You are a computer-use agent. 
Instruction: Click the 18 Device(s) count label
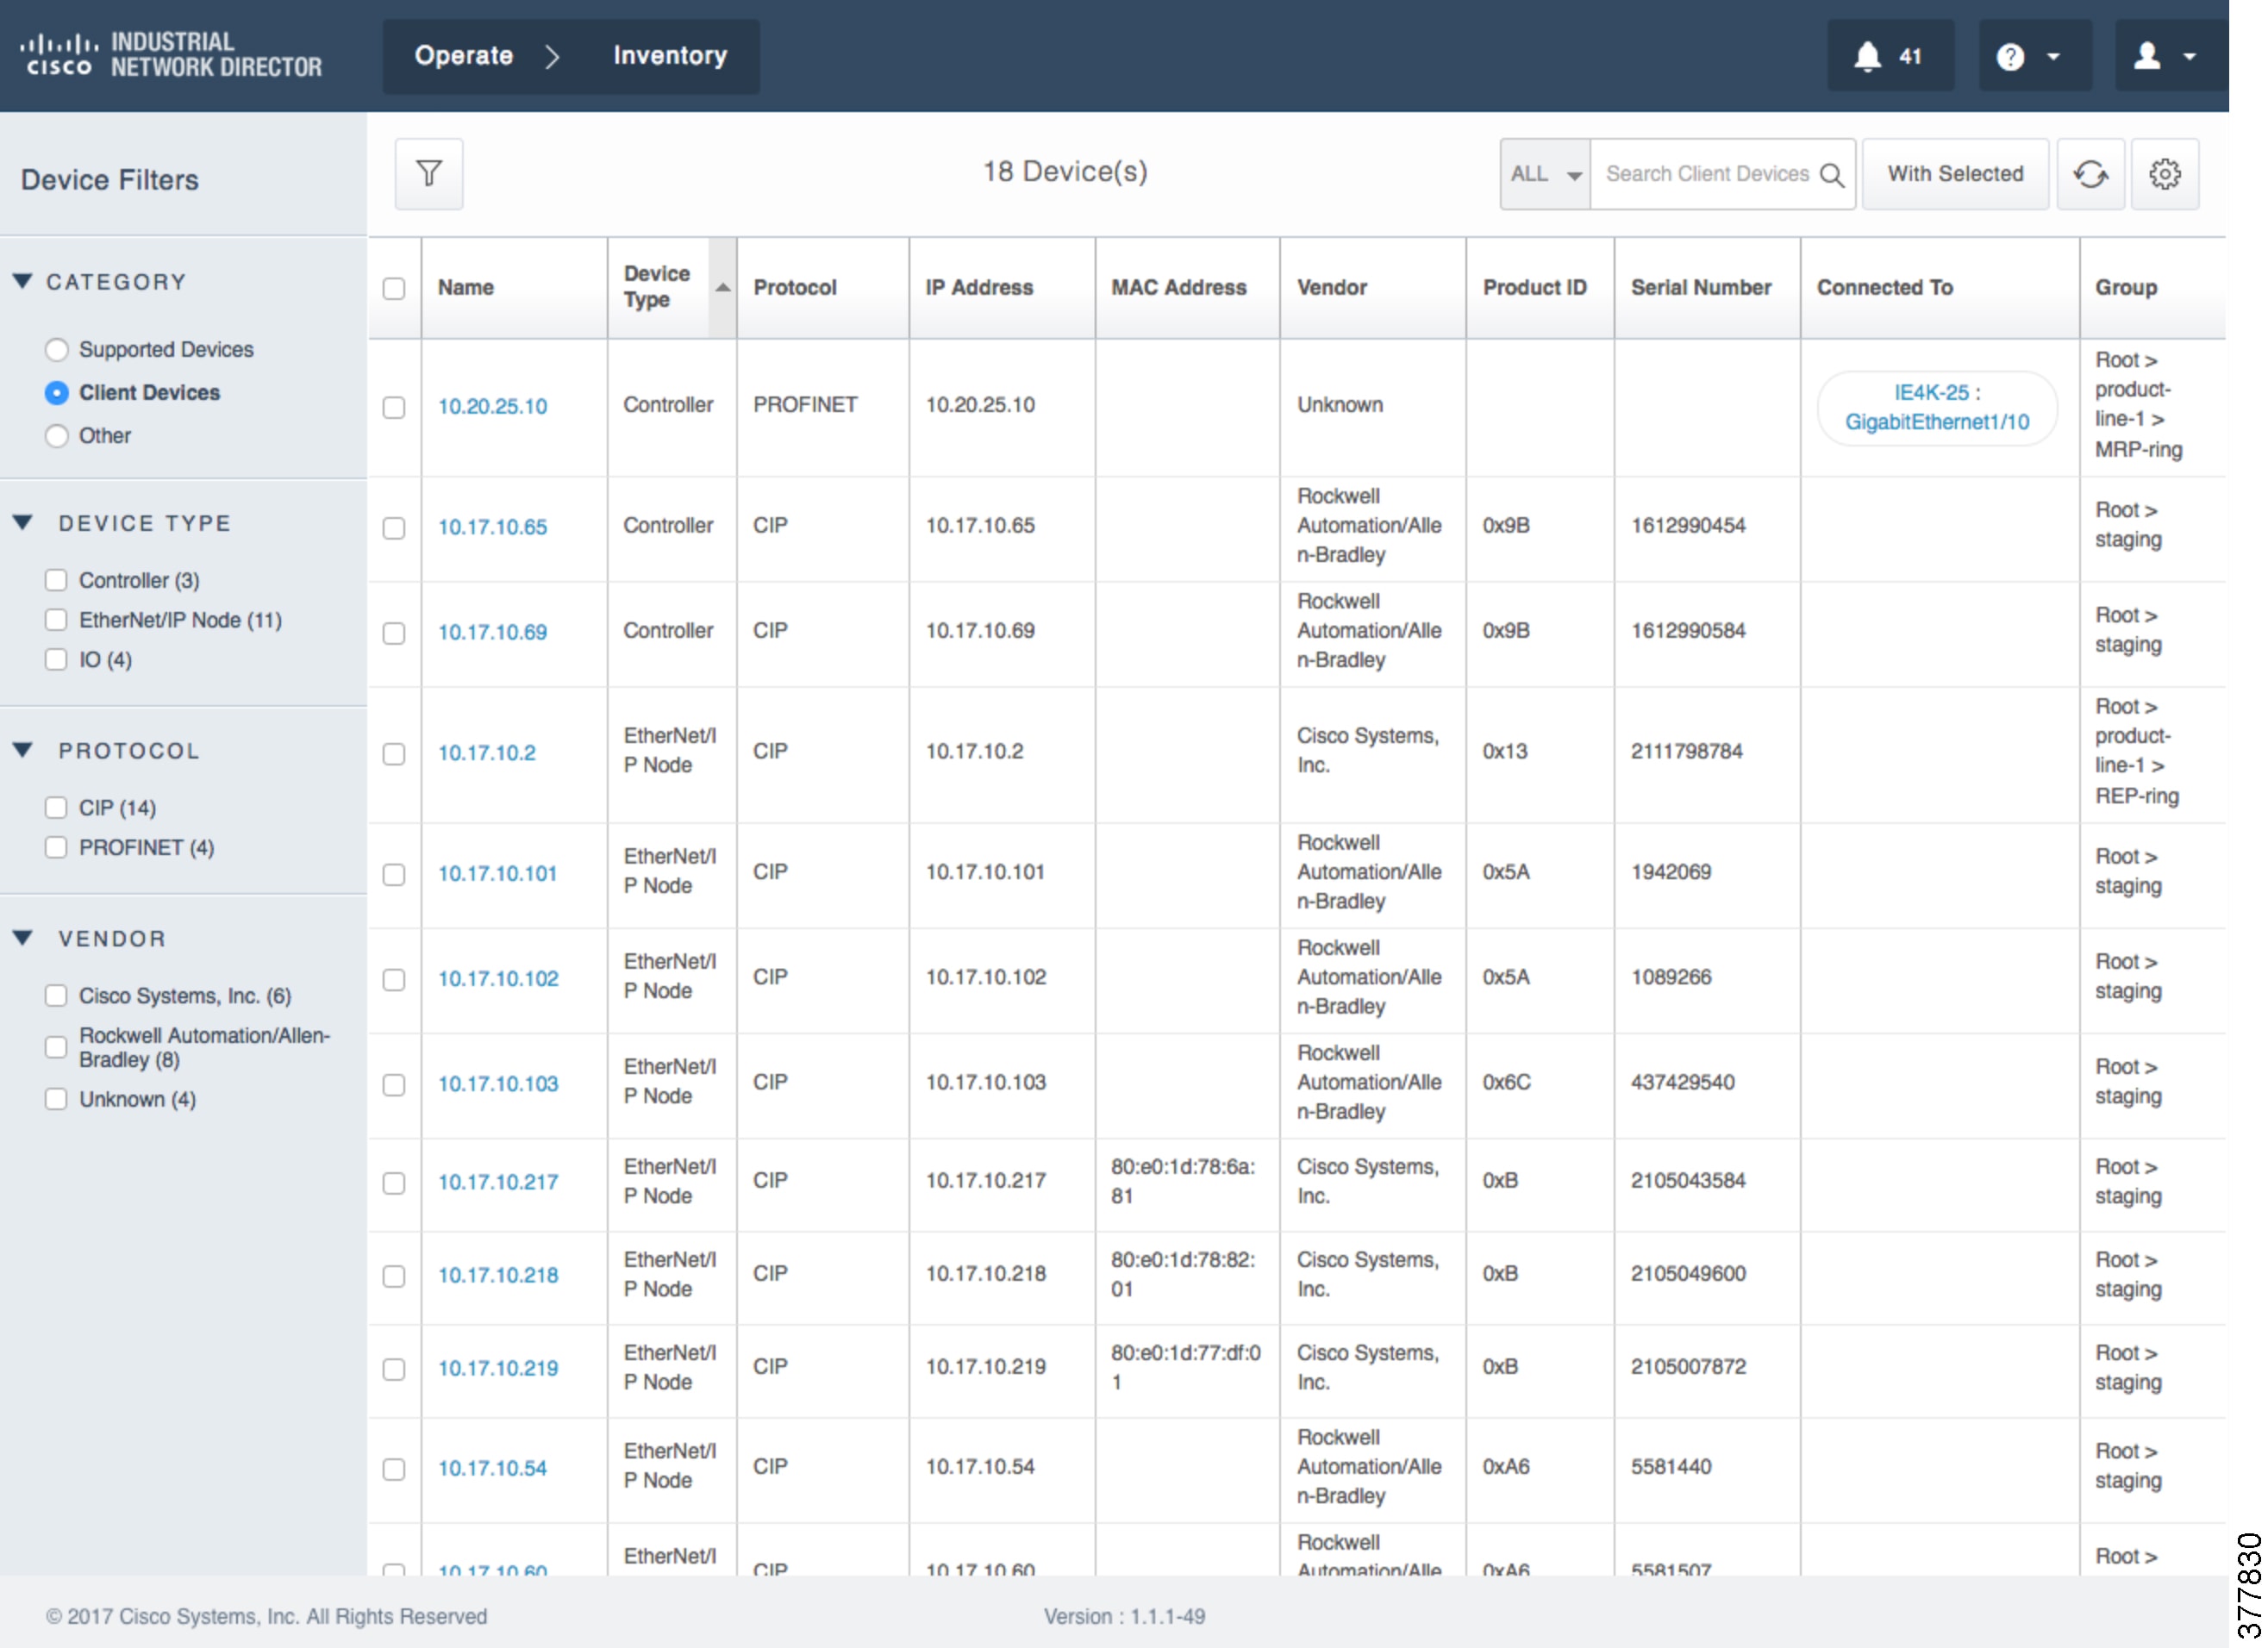[x=1065, y=172]
